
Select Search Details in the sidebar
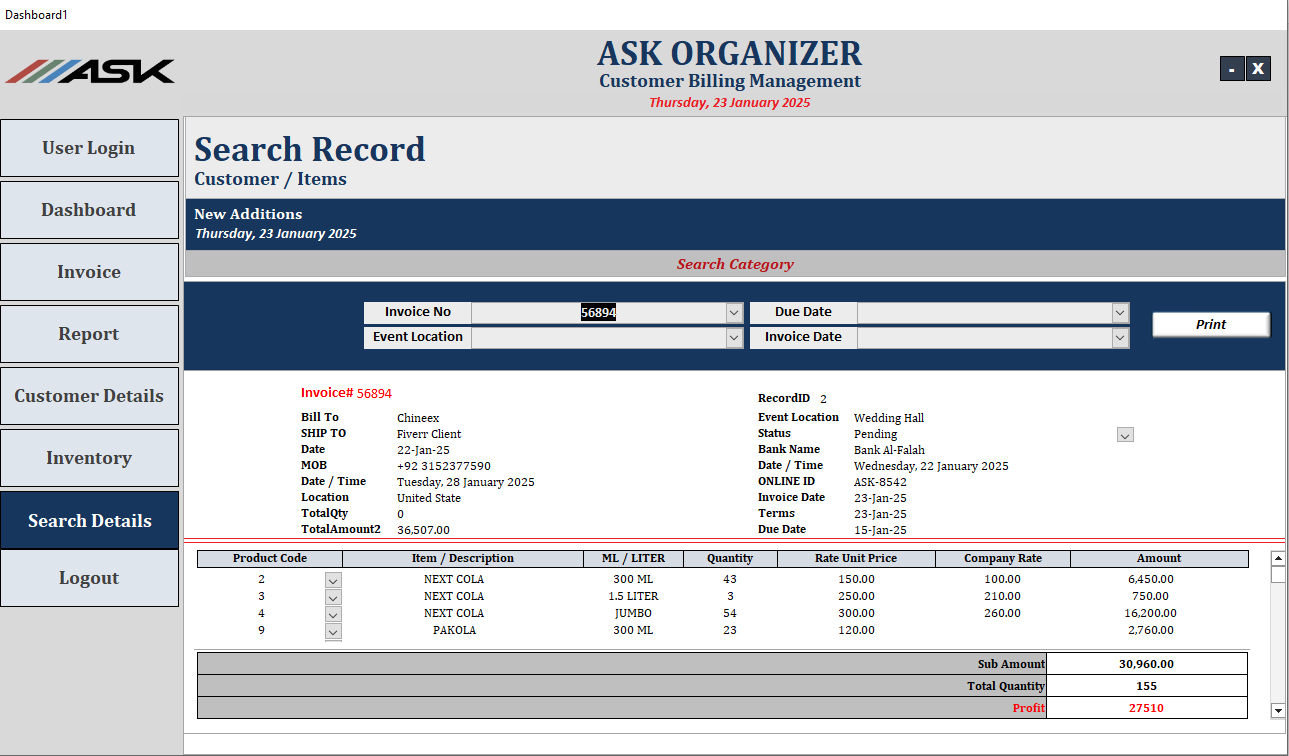pos(89,520)
